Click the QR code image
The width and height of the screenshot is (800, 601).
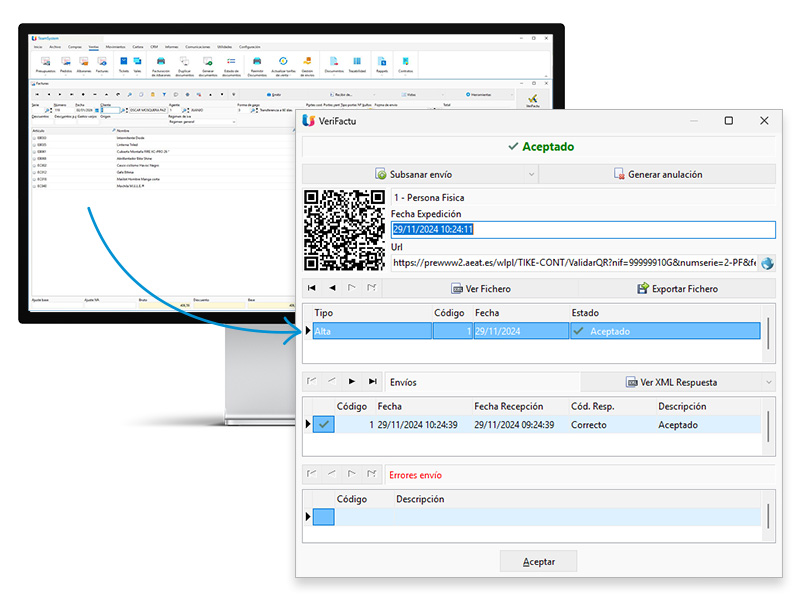point(344,231)
